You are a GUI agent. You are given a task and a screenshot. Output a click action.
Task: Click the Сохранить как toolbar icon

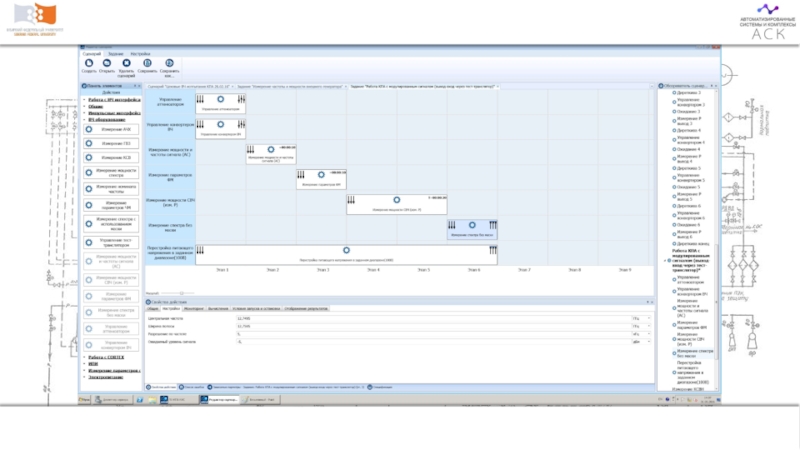[169, 63]
